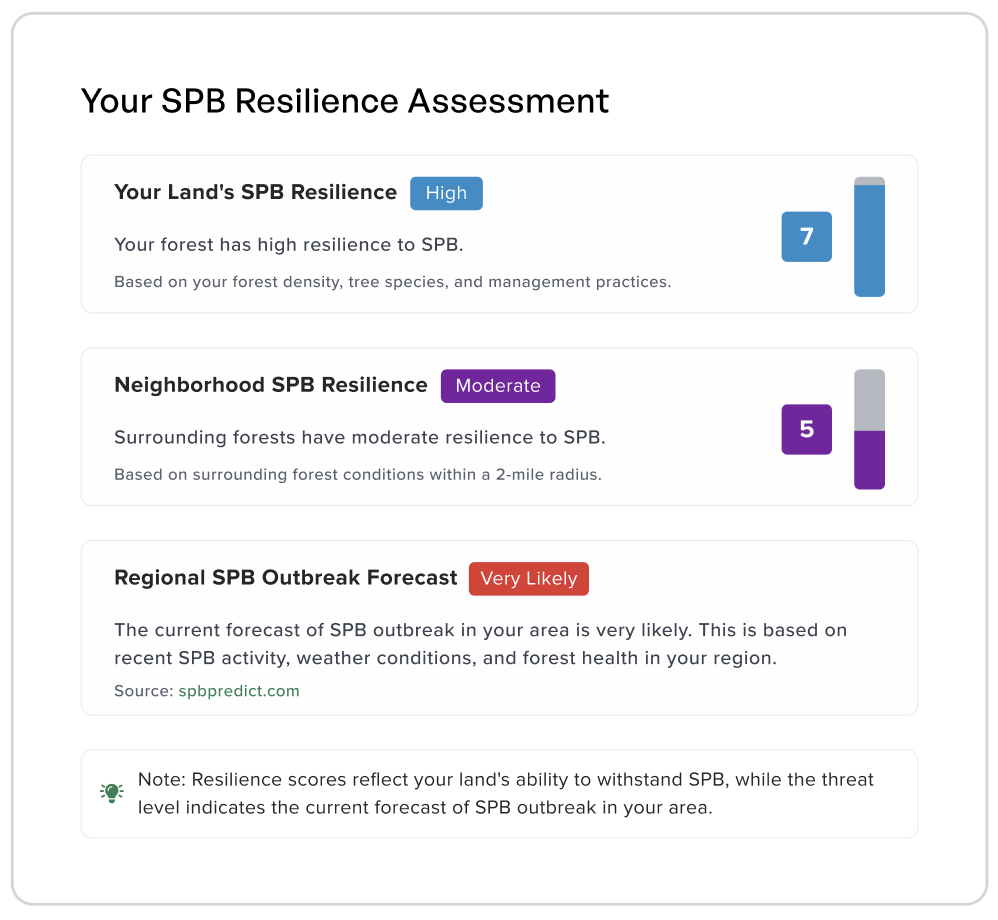Expand the Your Land's SPB Resilience section
The height and width of the screenshot is (920, 998).
(255, 192)
